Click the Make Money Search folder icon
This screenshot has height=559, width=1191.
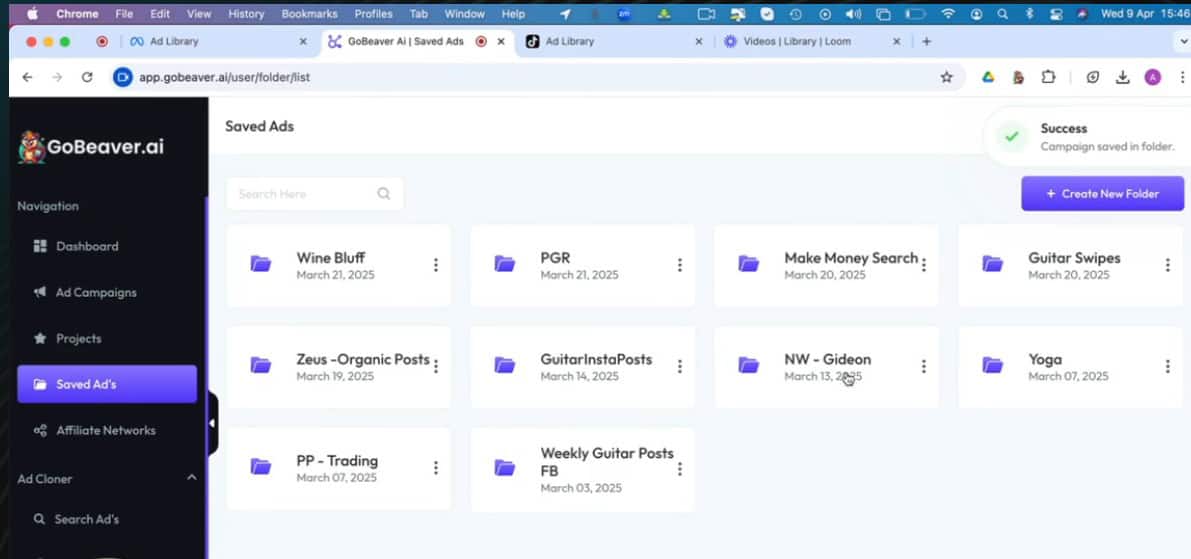748,264
